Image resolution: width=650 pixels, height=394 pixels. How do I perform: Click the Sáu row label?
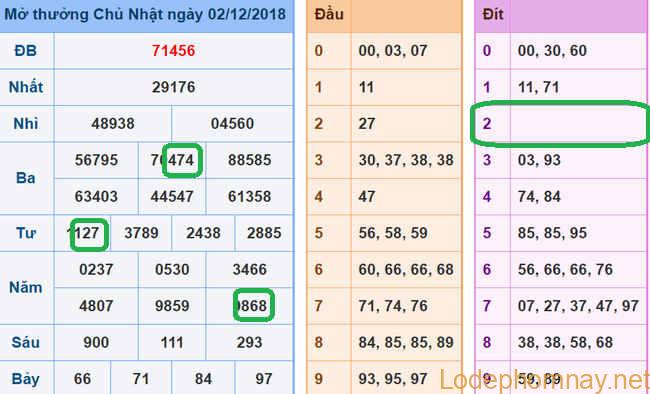(x=26, y=342)
